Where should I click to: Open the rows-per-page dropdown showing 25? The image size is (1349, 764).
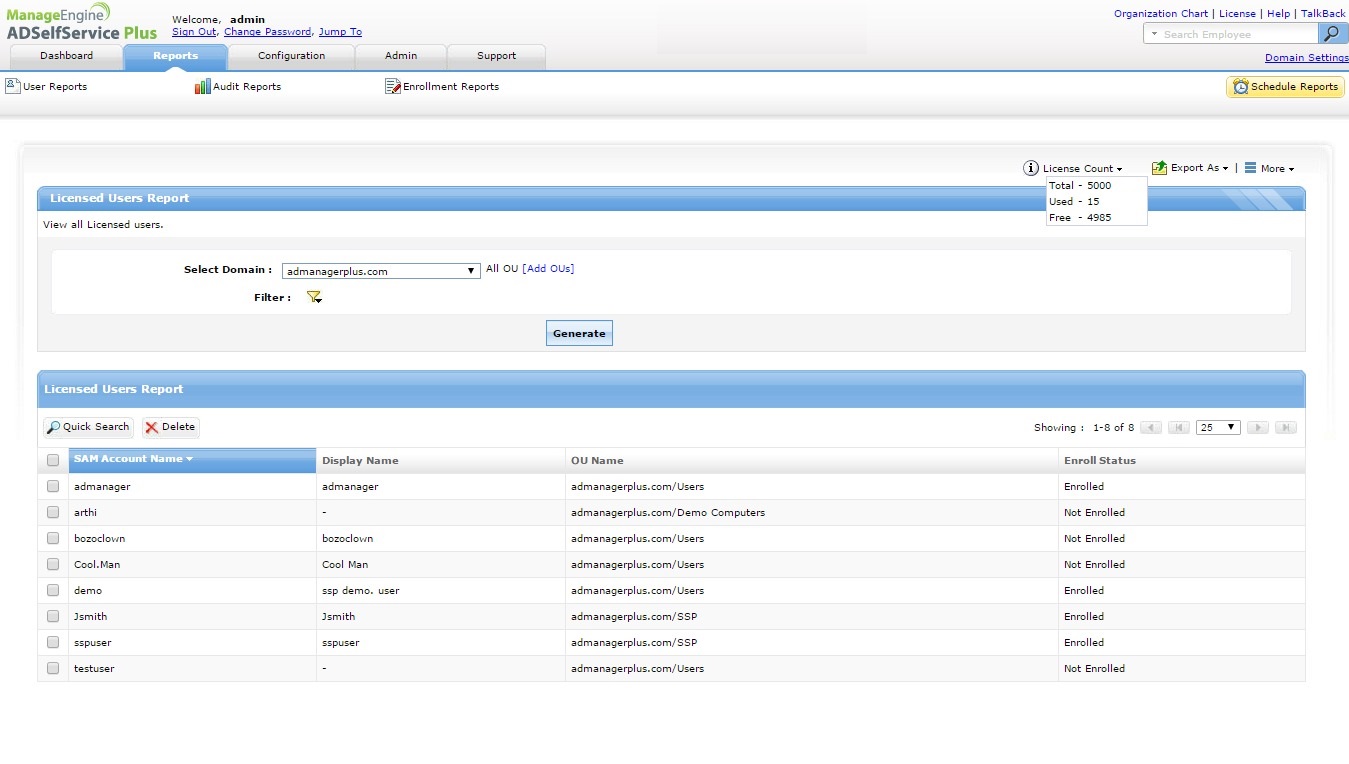pyautogui.click(x=1218, y=428)
